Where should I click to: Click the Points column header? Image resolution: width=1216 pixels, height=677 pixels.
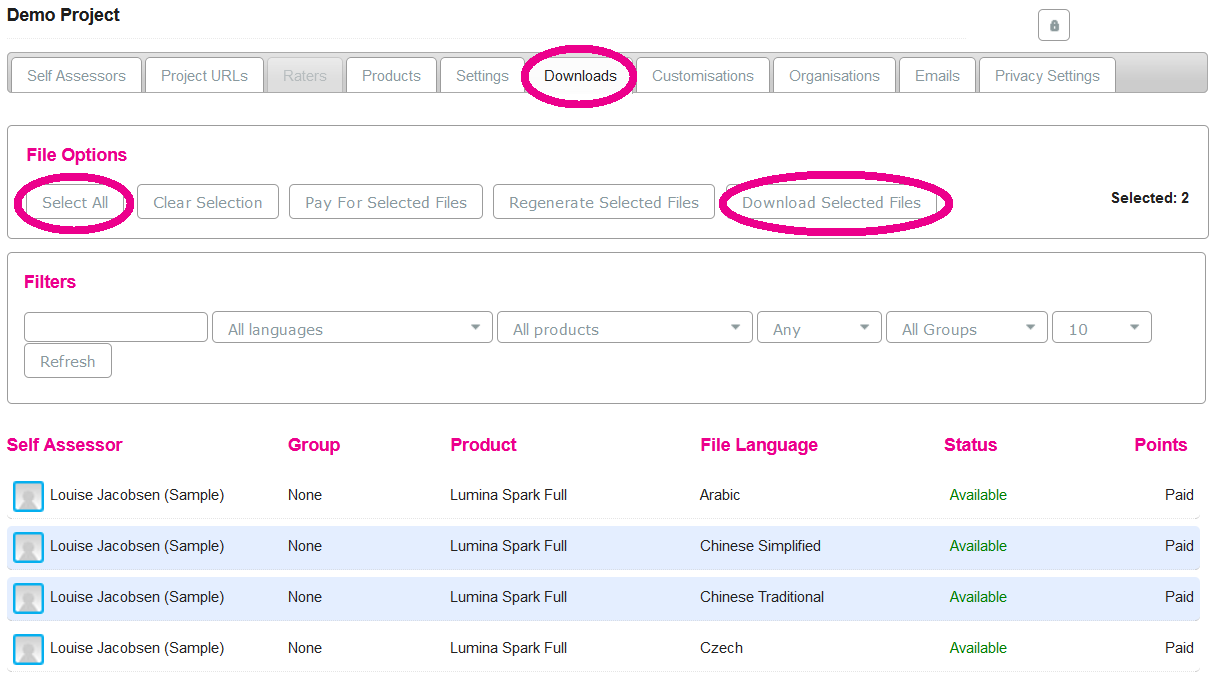click(x=1161, y=445)
